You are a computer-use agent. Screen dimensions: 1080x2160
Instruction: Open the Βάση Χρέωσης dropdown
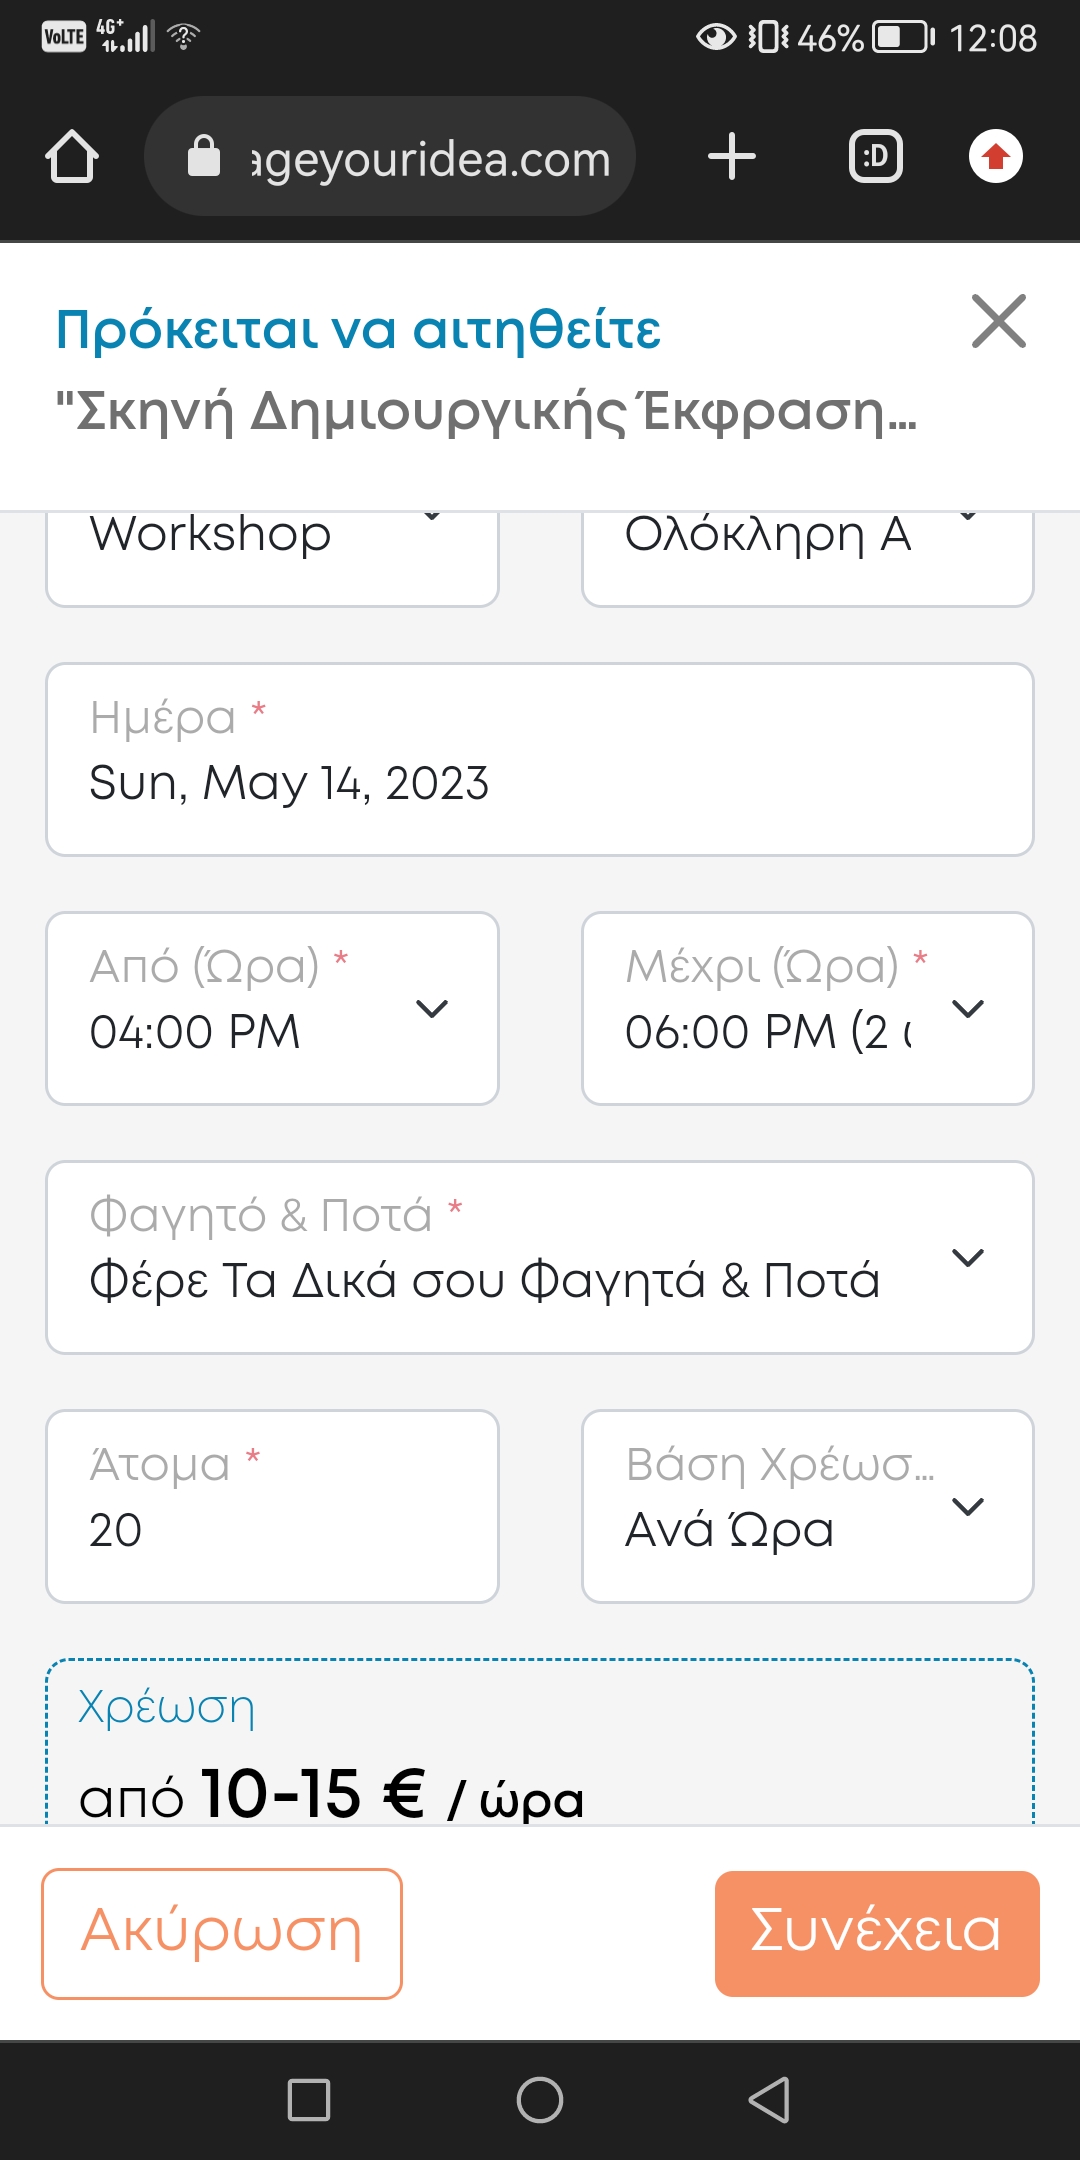(x=807, y=1506)
